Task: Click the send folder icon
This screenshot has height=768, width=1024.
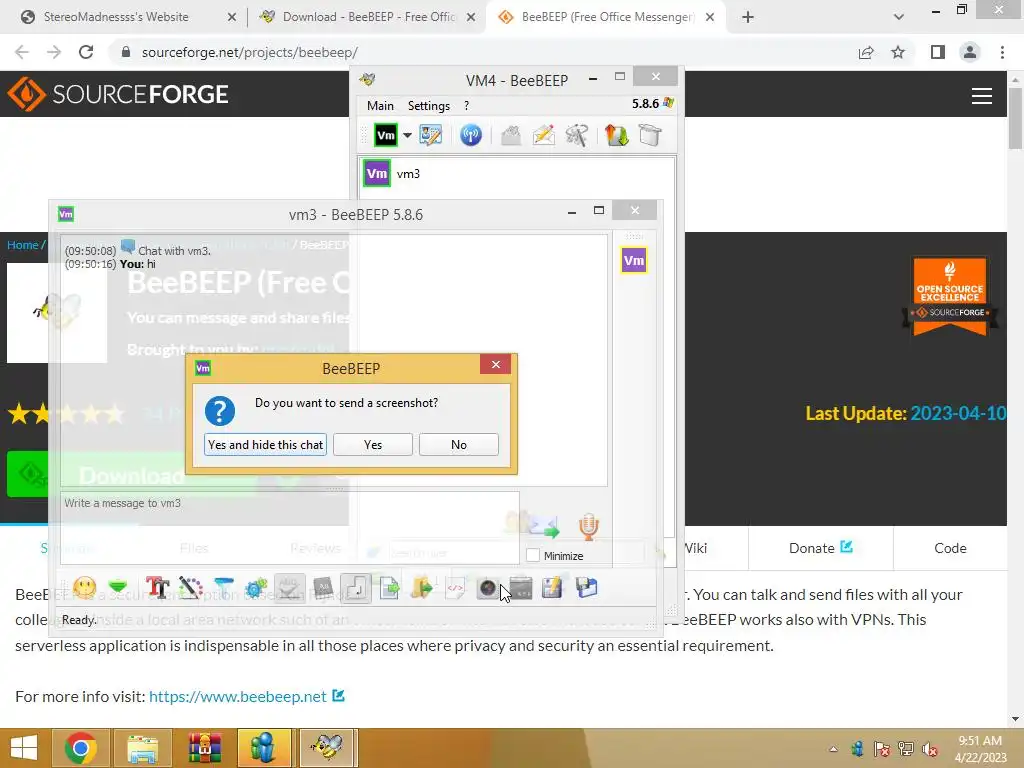Action: [x=422, y=588]
